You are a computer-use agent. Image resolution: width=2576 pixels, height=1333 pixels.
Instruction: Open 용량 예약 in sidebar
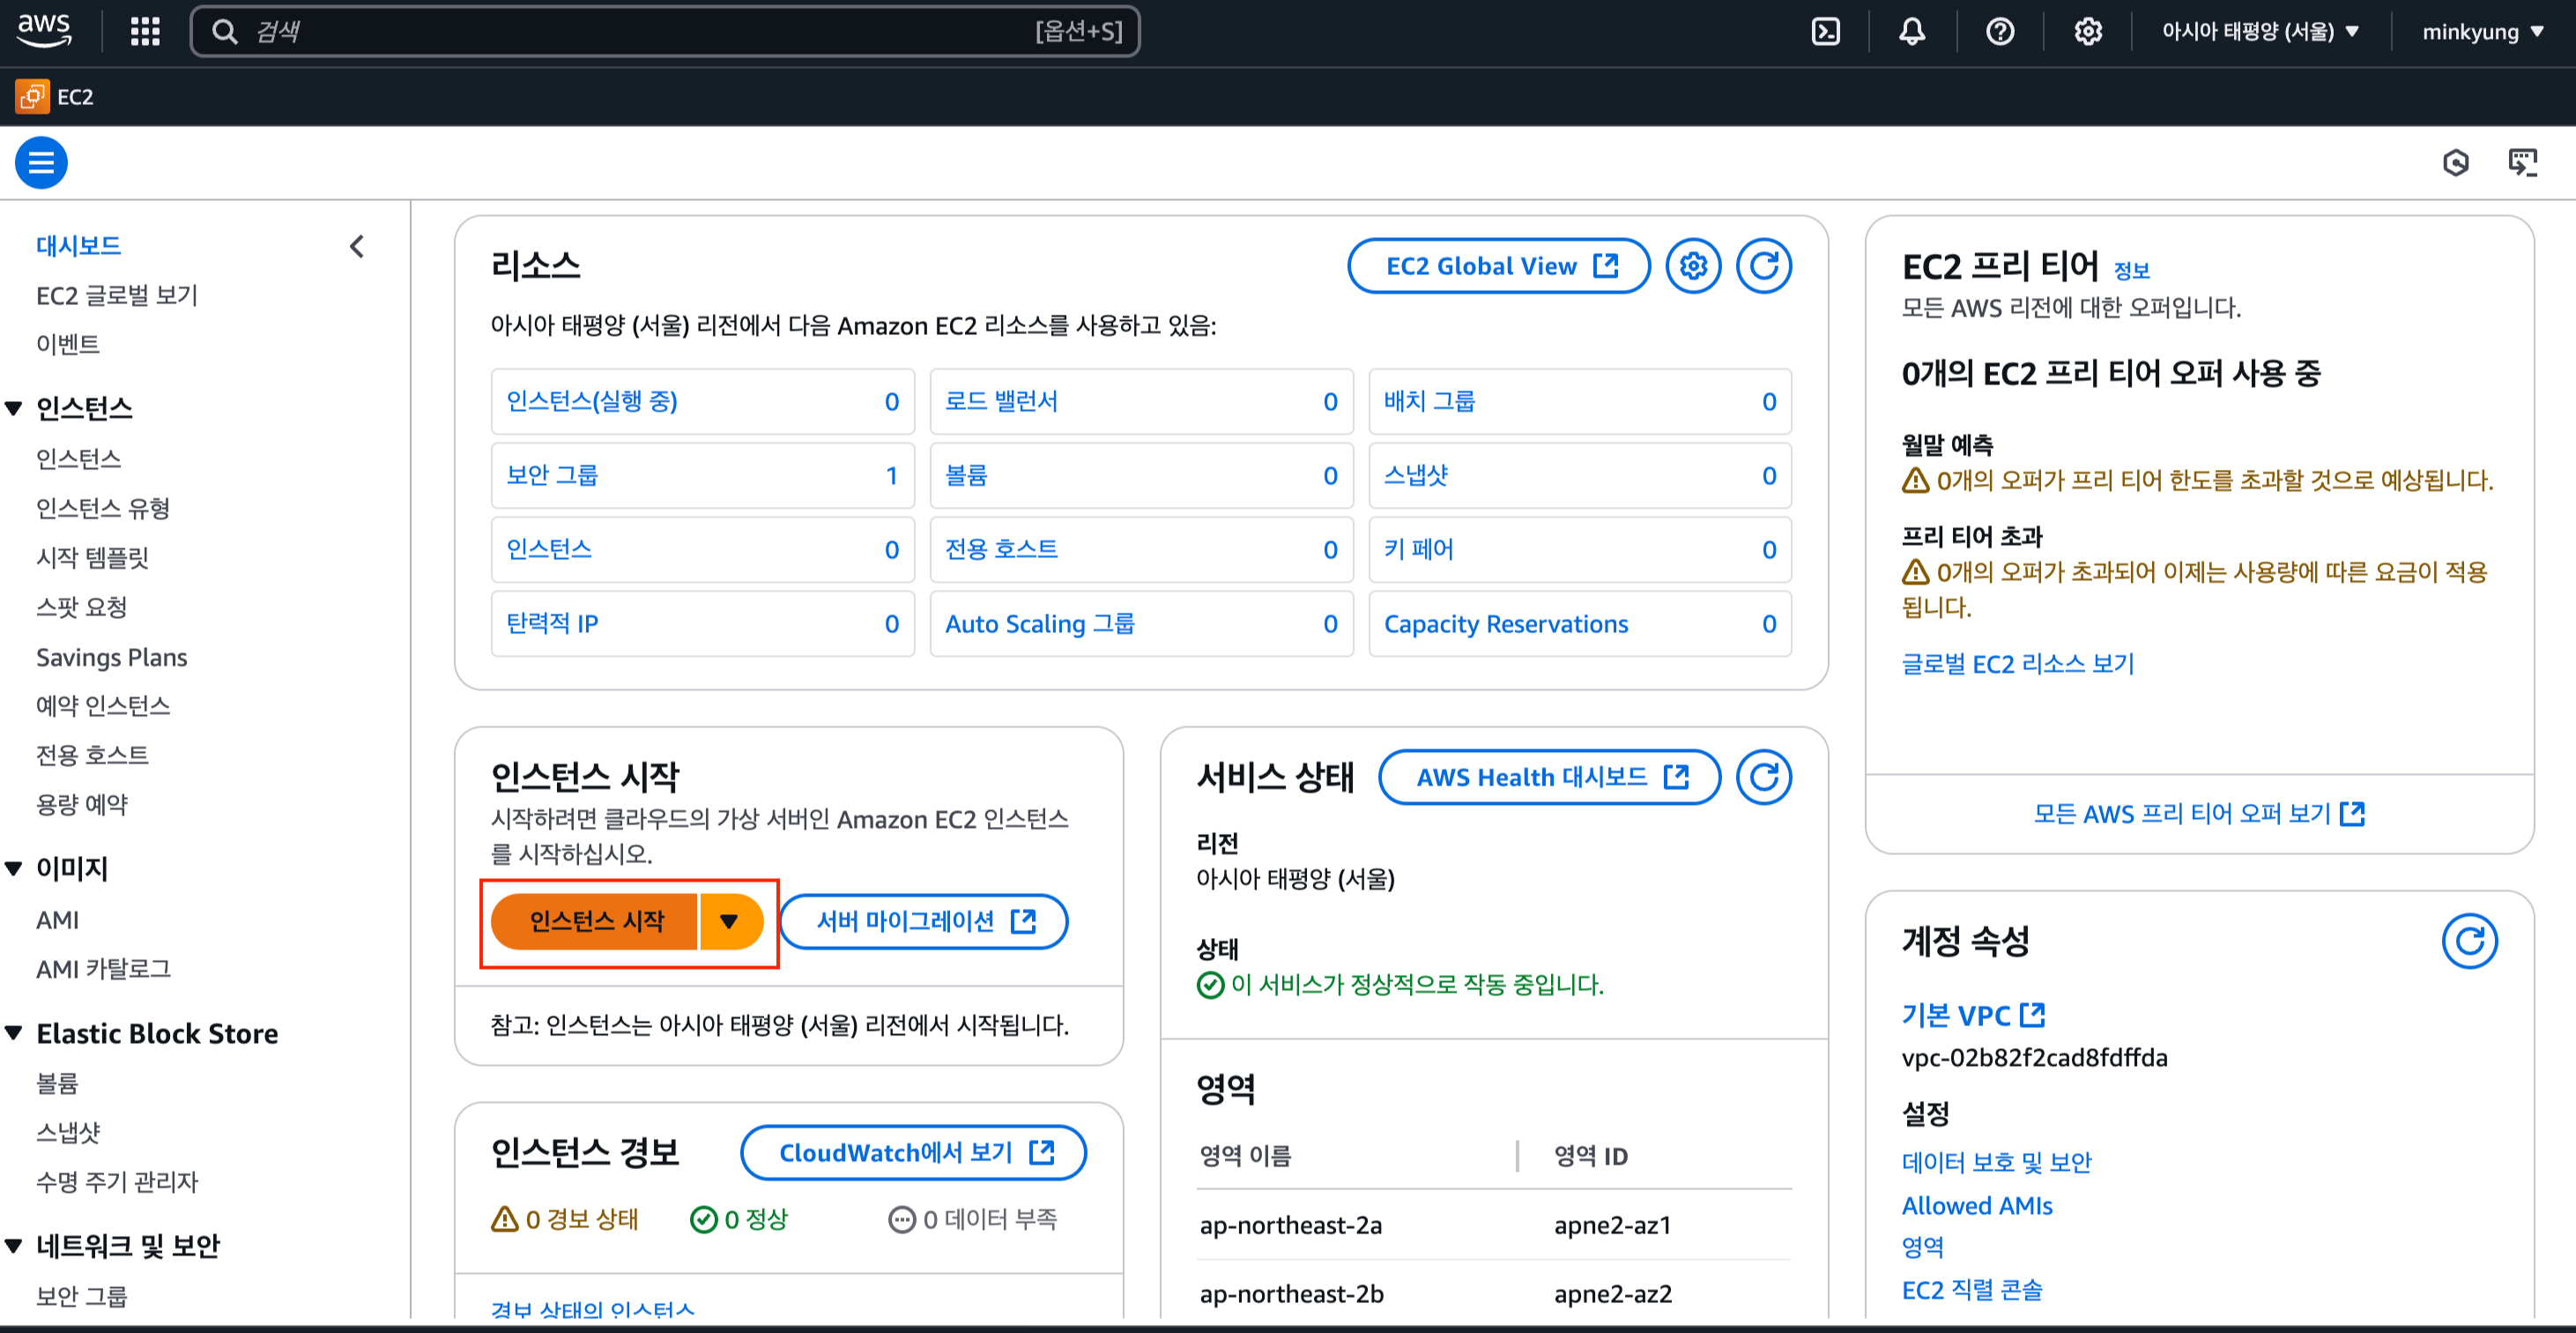[82, 804]
